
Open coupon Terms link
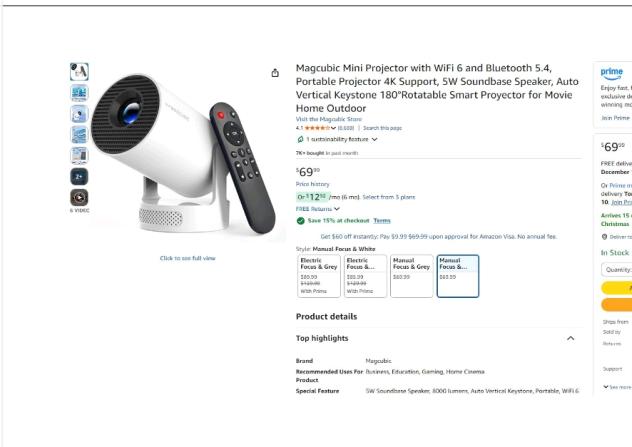(x=382, y=220)
